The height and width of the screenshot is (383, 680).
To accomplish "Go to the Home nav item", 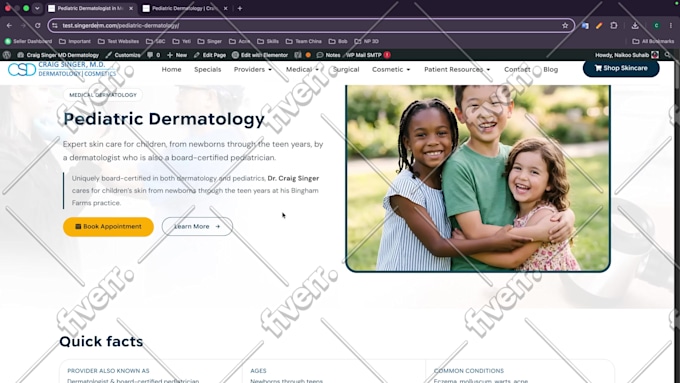I will click(x=171, y=69).
